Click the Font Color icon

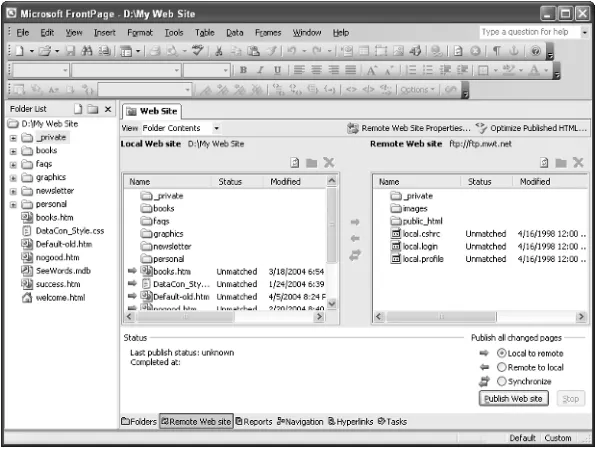(535, 70)
